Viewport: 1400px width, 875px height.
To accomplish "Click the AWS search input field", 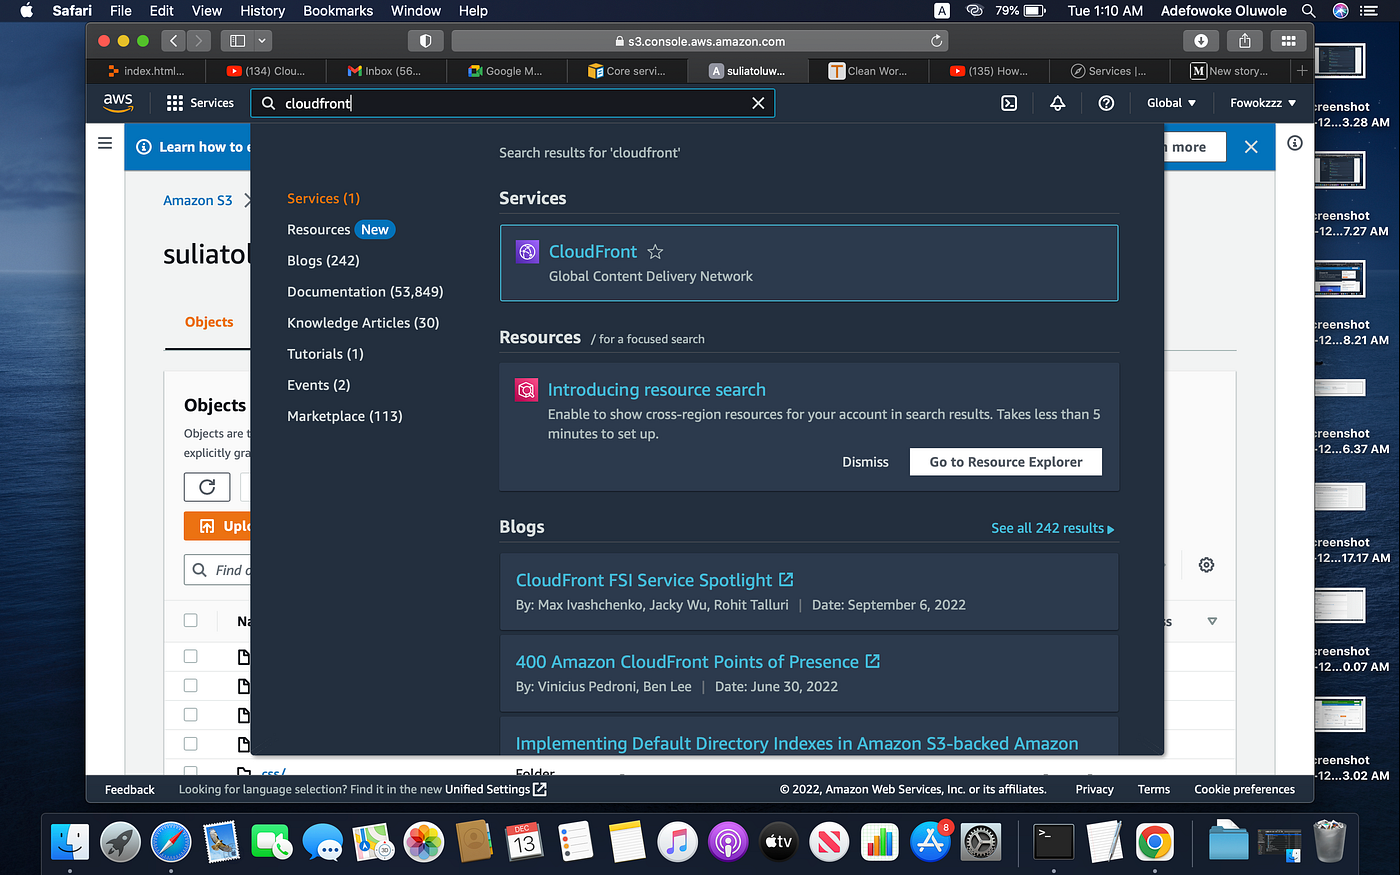I will click(x=512, y=103).
